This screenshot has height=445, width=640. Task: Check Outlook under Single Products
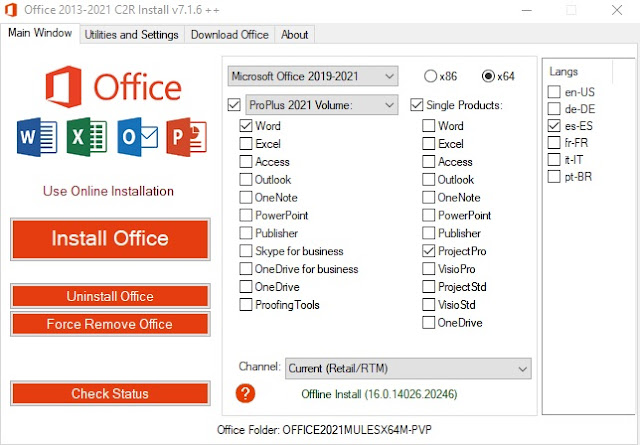pyautogui.click(x=429, y=180)
